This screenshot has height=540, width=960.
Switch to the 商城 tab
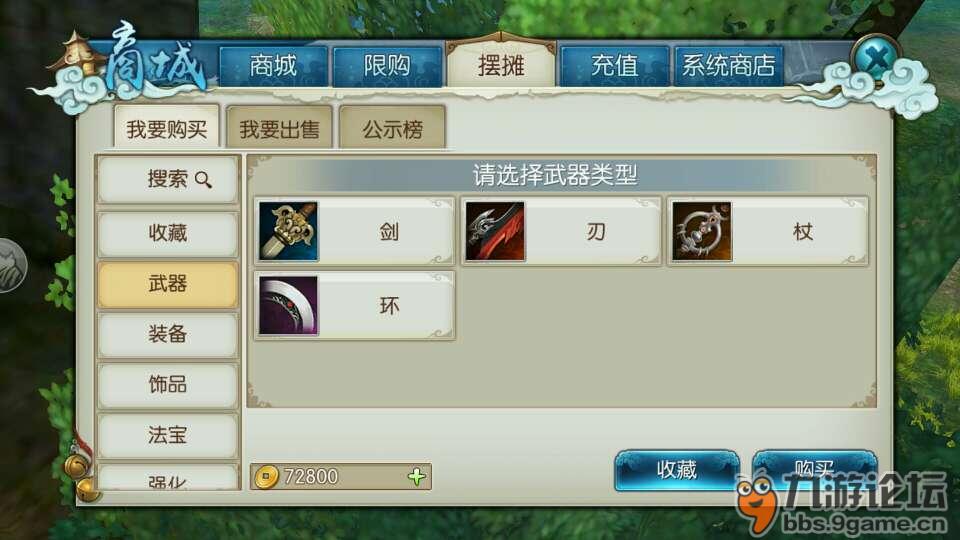tap(273, 66)
